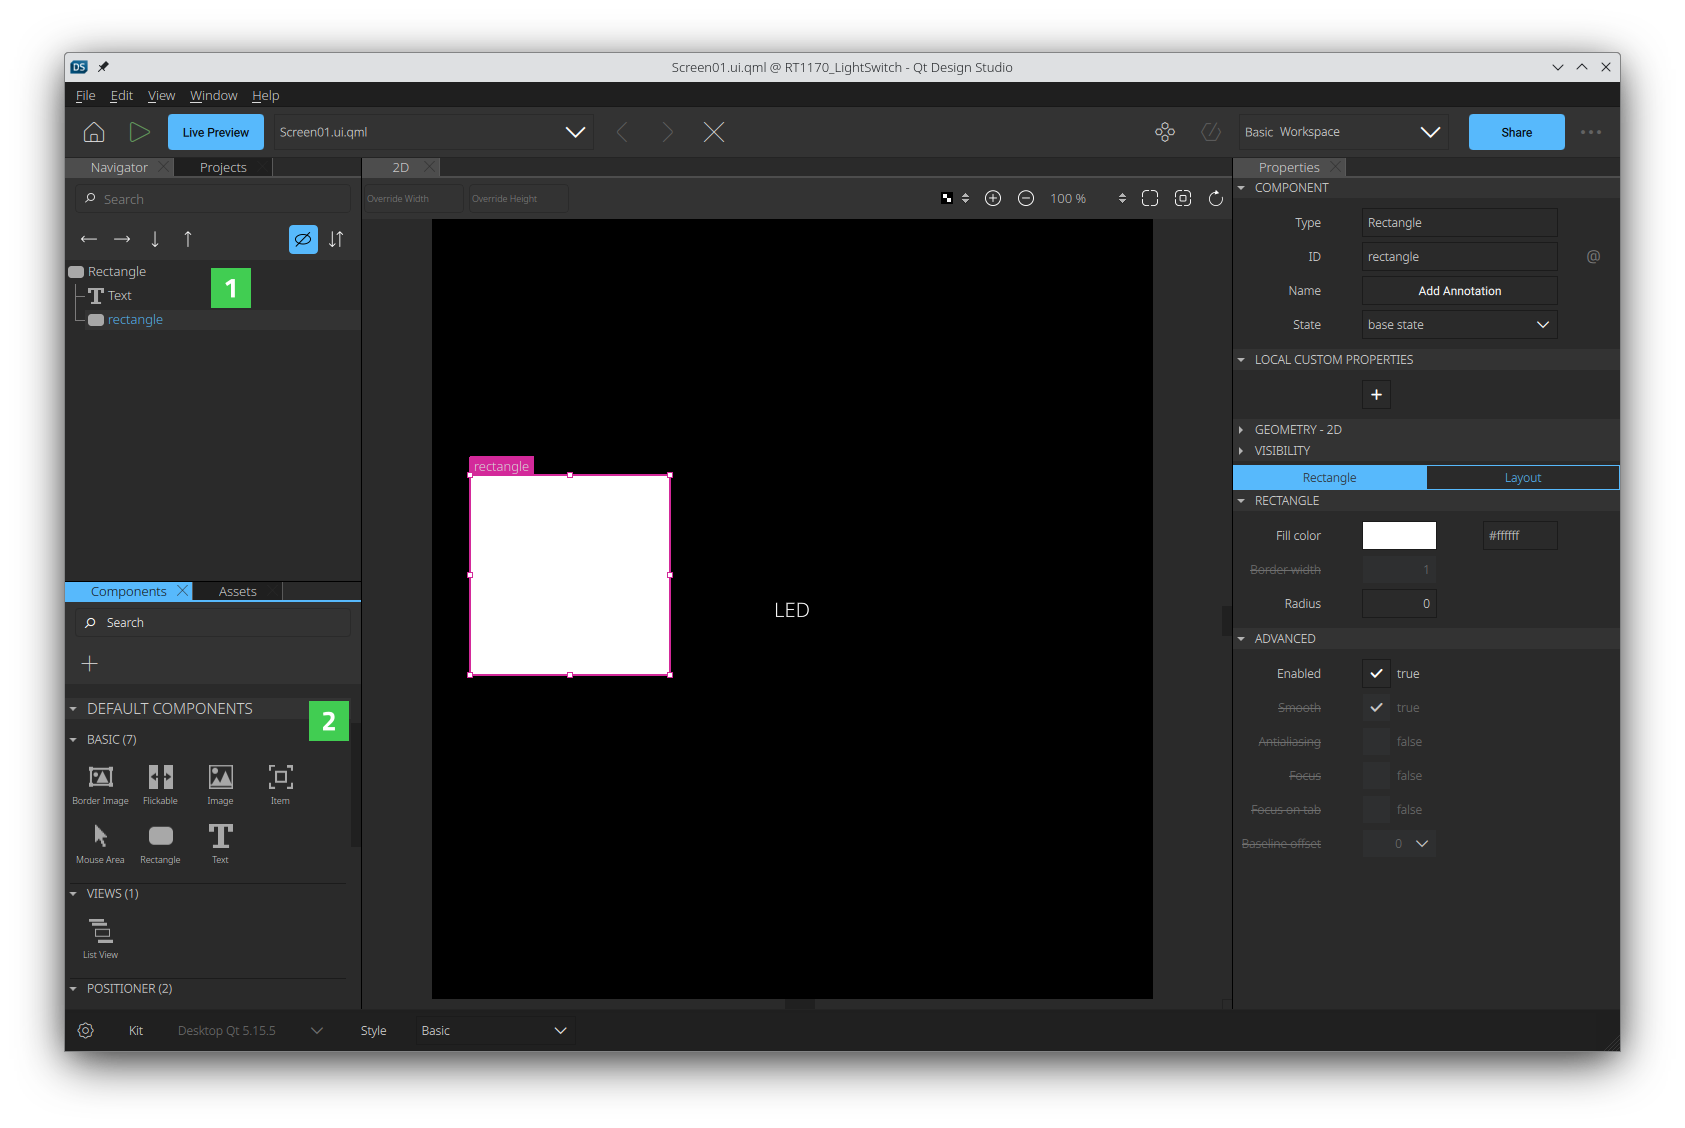Toggle the Smooth checkbox
The height and width of the screenshot is (1128, 1685).
tap(1376, 707)
